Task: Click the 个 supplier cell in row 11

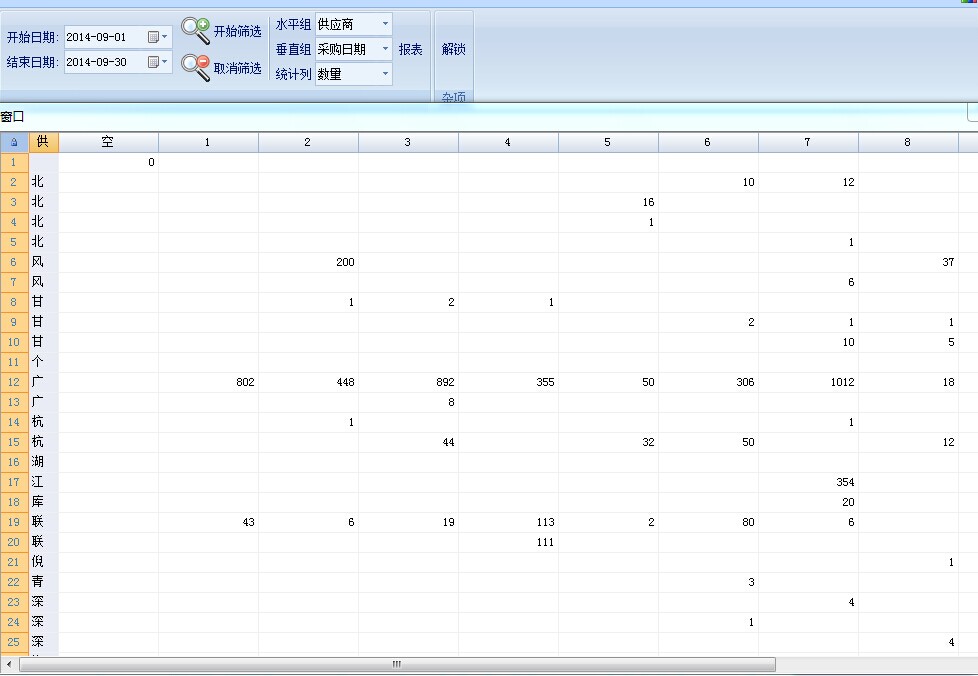Action: pos(43,362)
